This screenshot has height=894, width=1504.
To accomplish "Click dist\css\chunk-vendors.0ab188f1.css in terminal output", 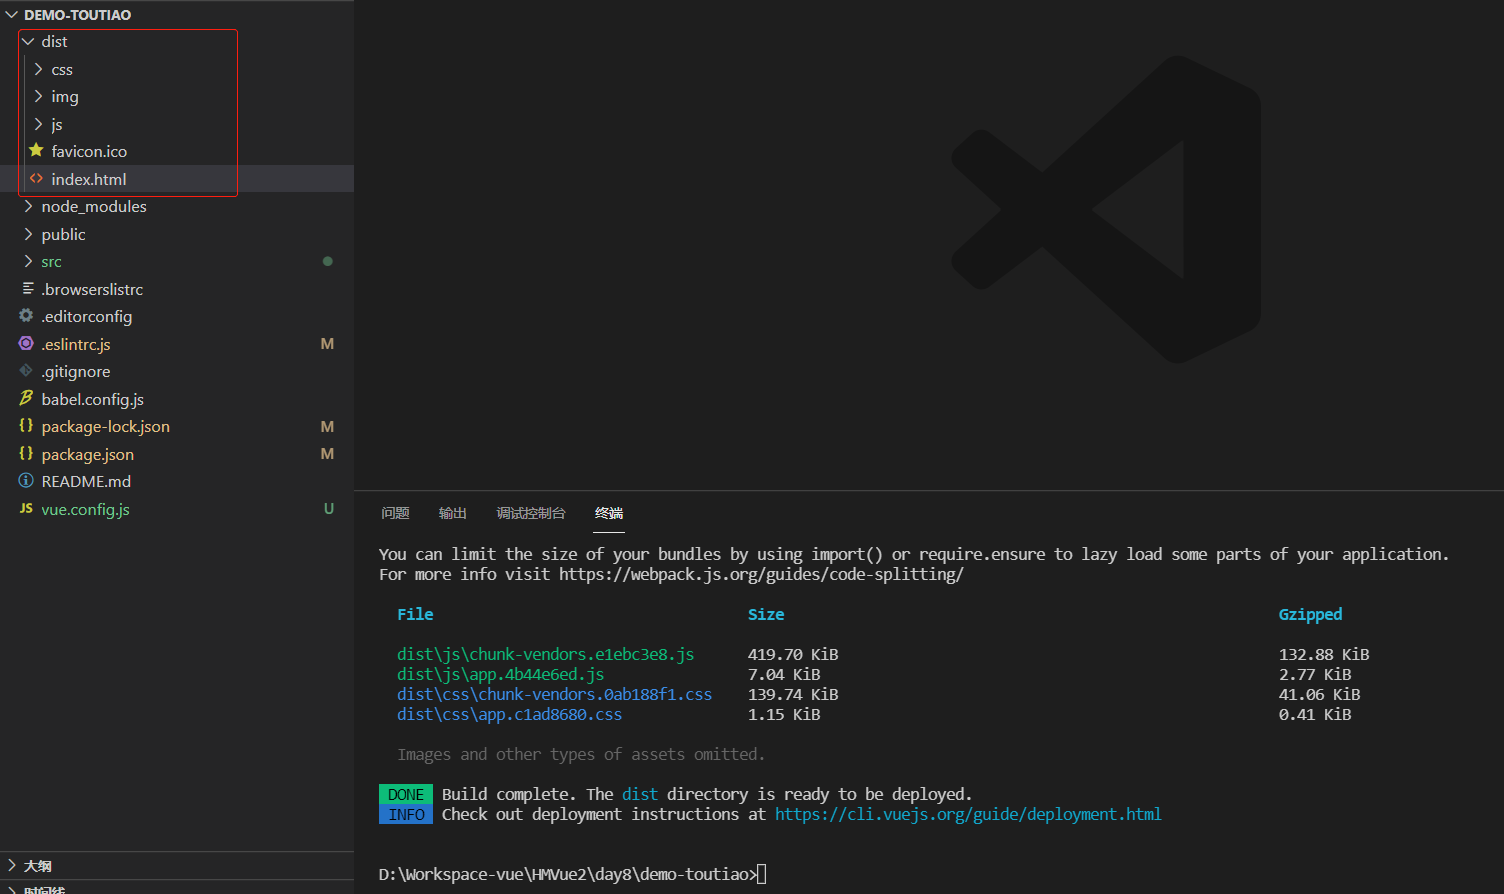I will coord(554,694).
